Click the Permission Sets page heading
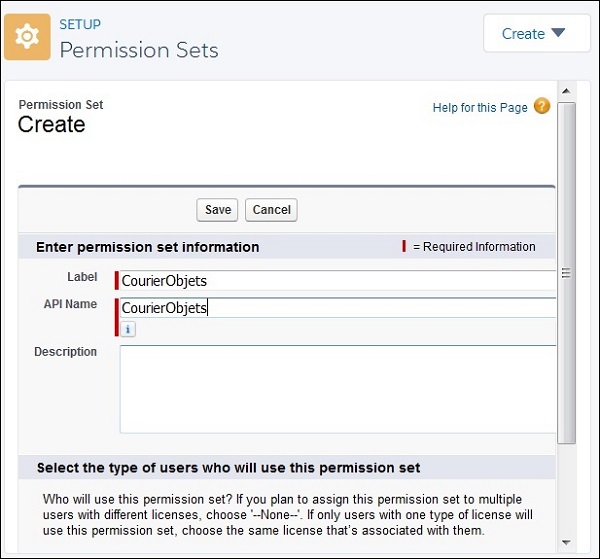600x559 pixels. [x=139, y=50]
